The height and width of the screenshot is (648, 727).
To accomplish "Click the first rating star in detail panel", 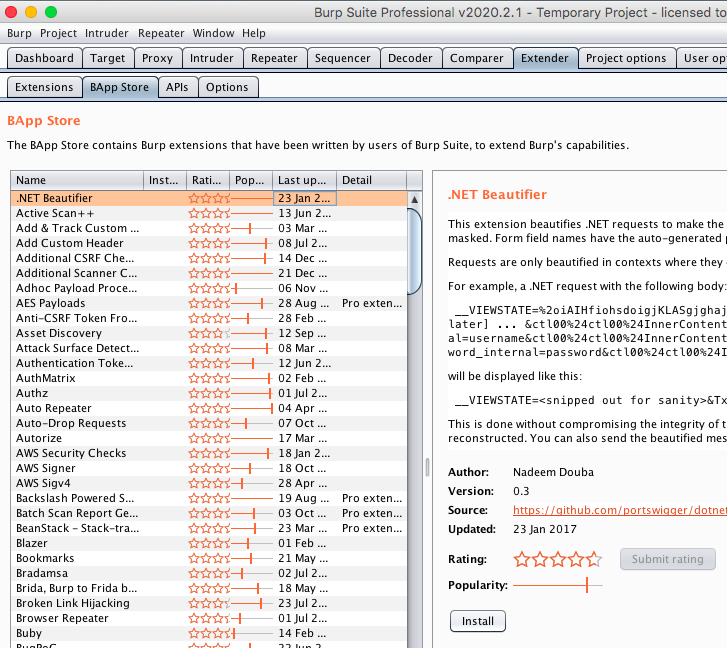I will point(522,559).
